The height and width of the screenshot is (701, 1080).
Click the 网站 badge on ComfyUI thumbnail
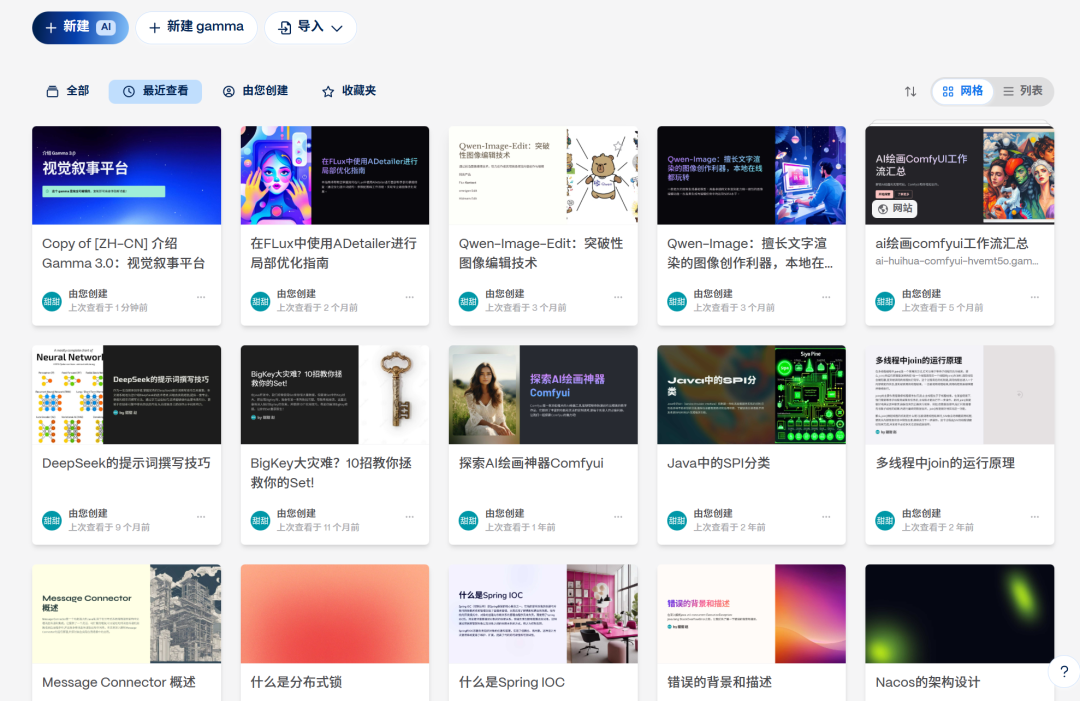895,209
